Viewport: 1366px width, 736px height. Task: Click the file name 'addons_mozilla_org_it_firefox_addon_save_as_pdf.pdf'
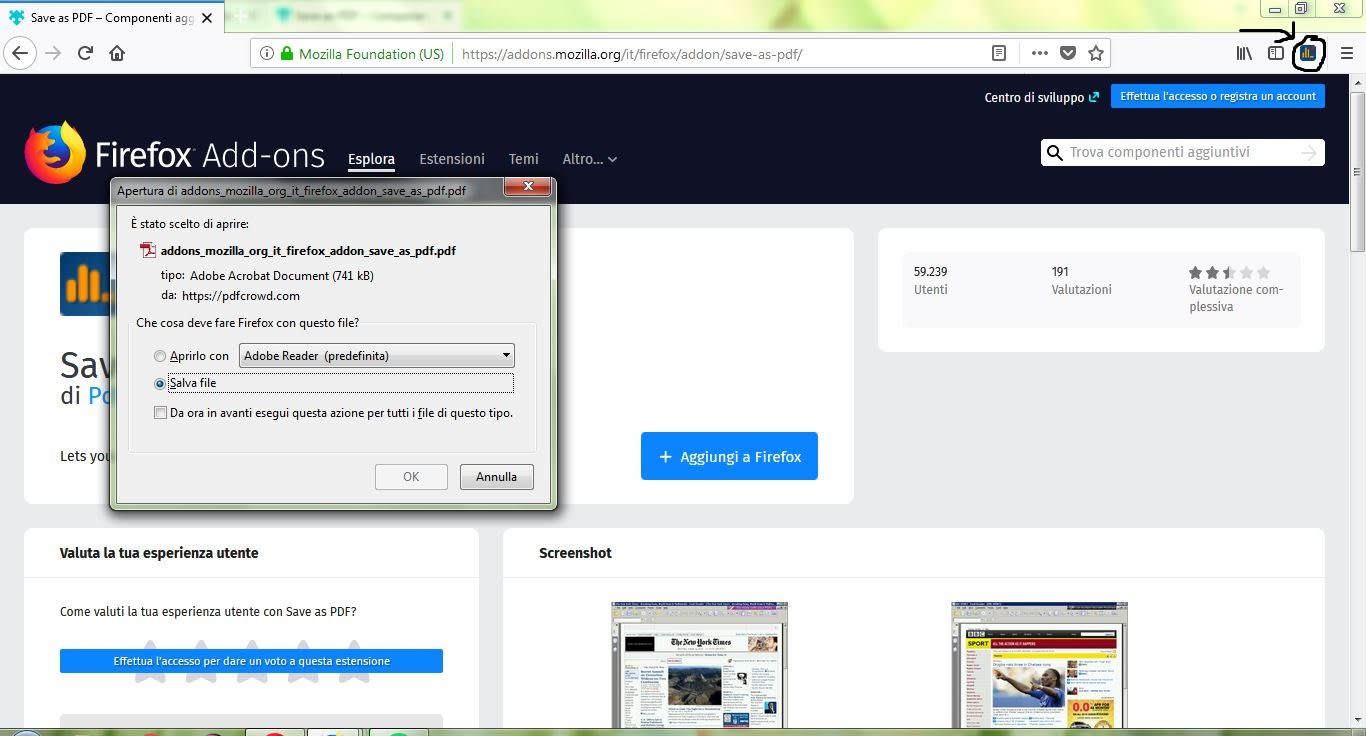[308, 251]
